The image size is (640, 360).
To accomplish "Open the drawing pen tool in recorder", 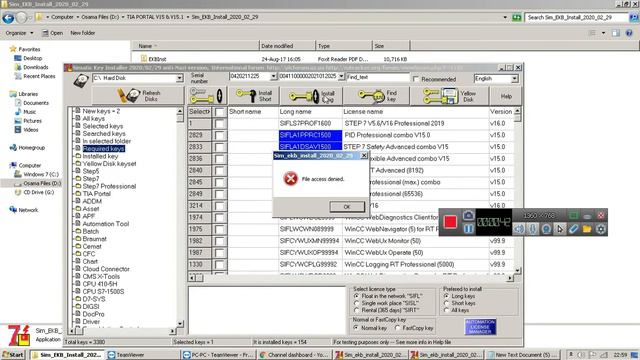I will click(573, 229).
